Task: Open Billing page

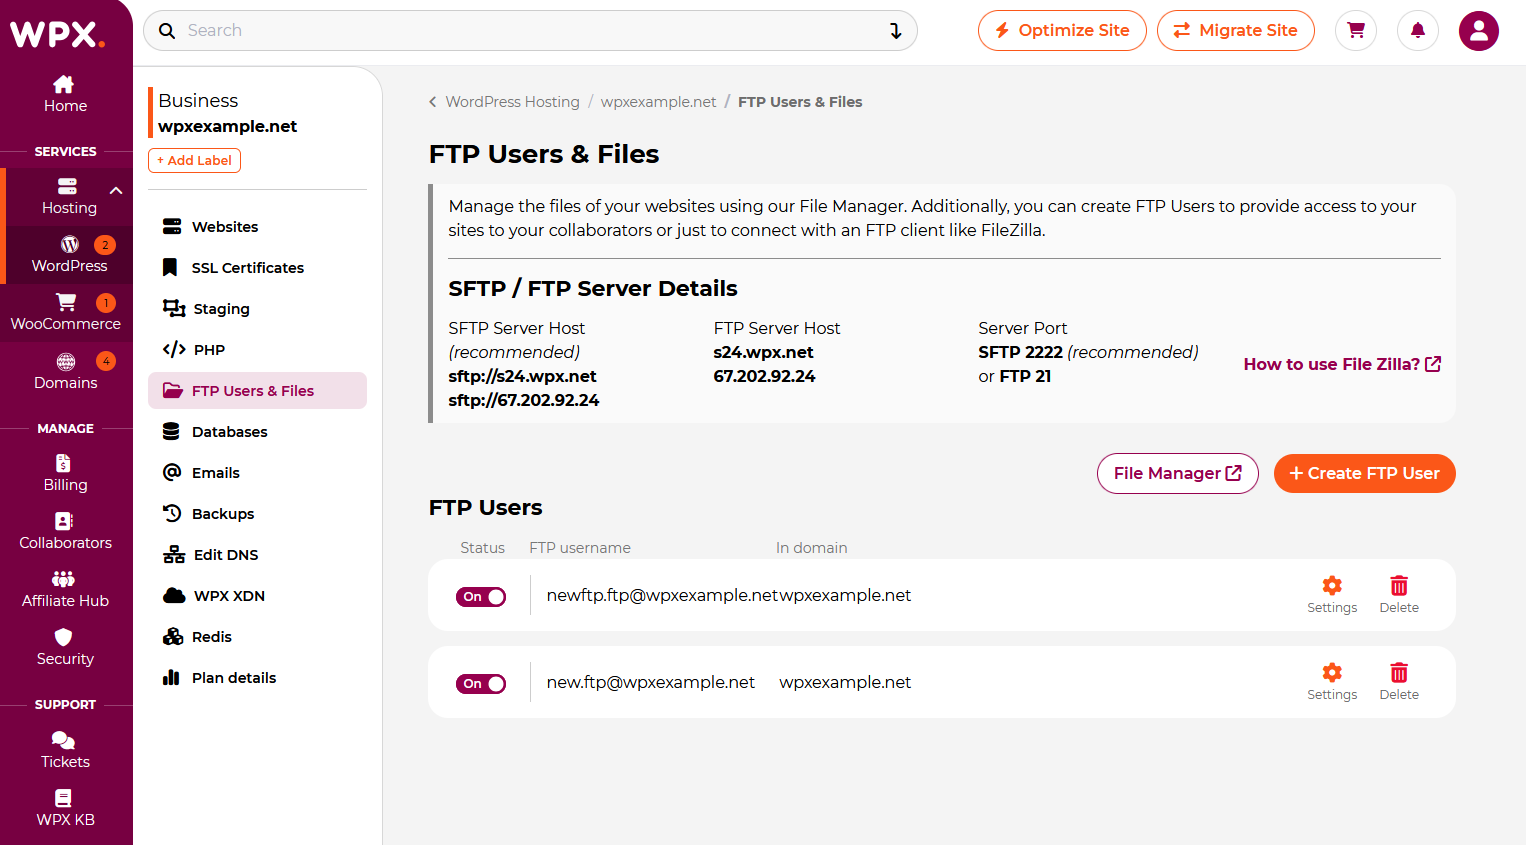Action: (x=66, y=473)
